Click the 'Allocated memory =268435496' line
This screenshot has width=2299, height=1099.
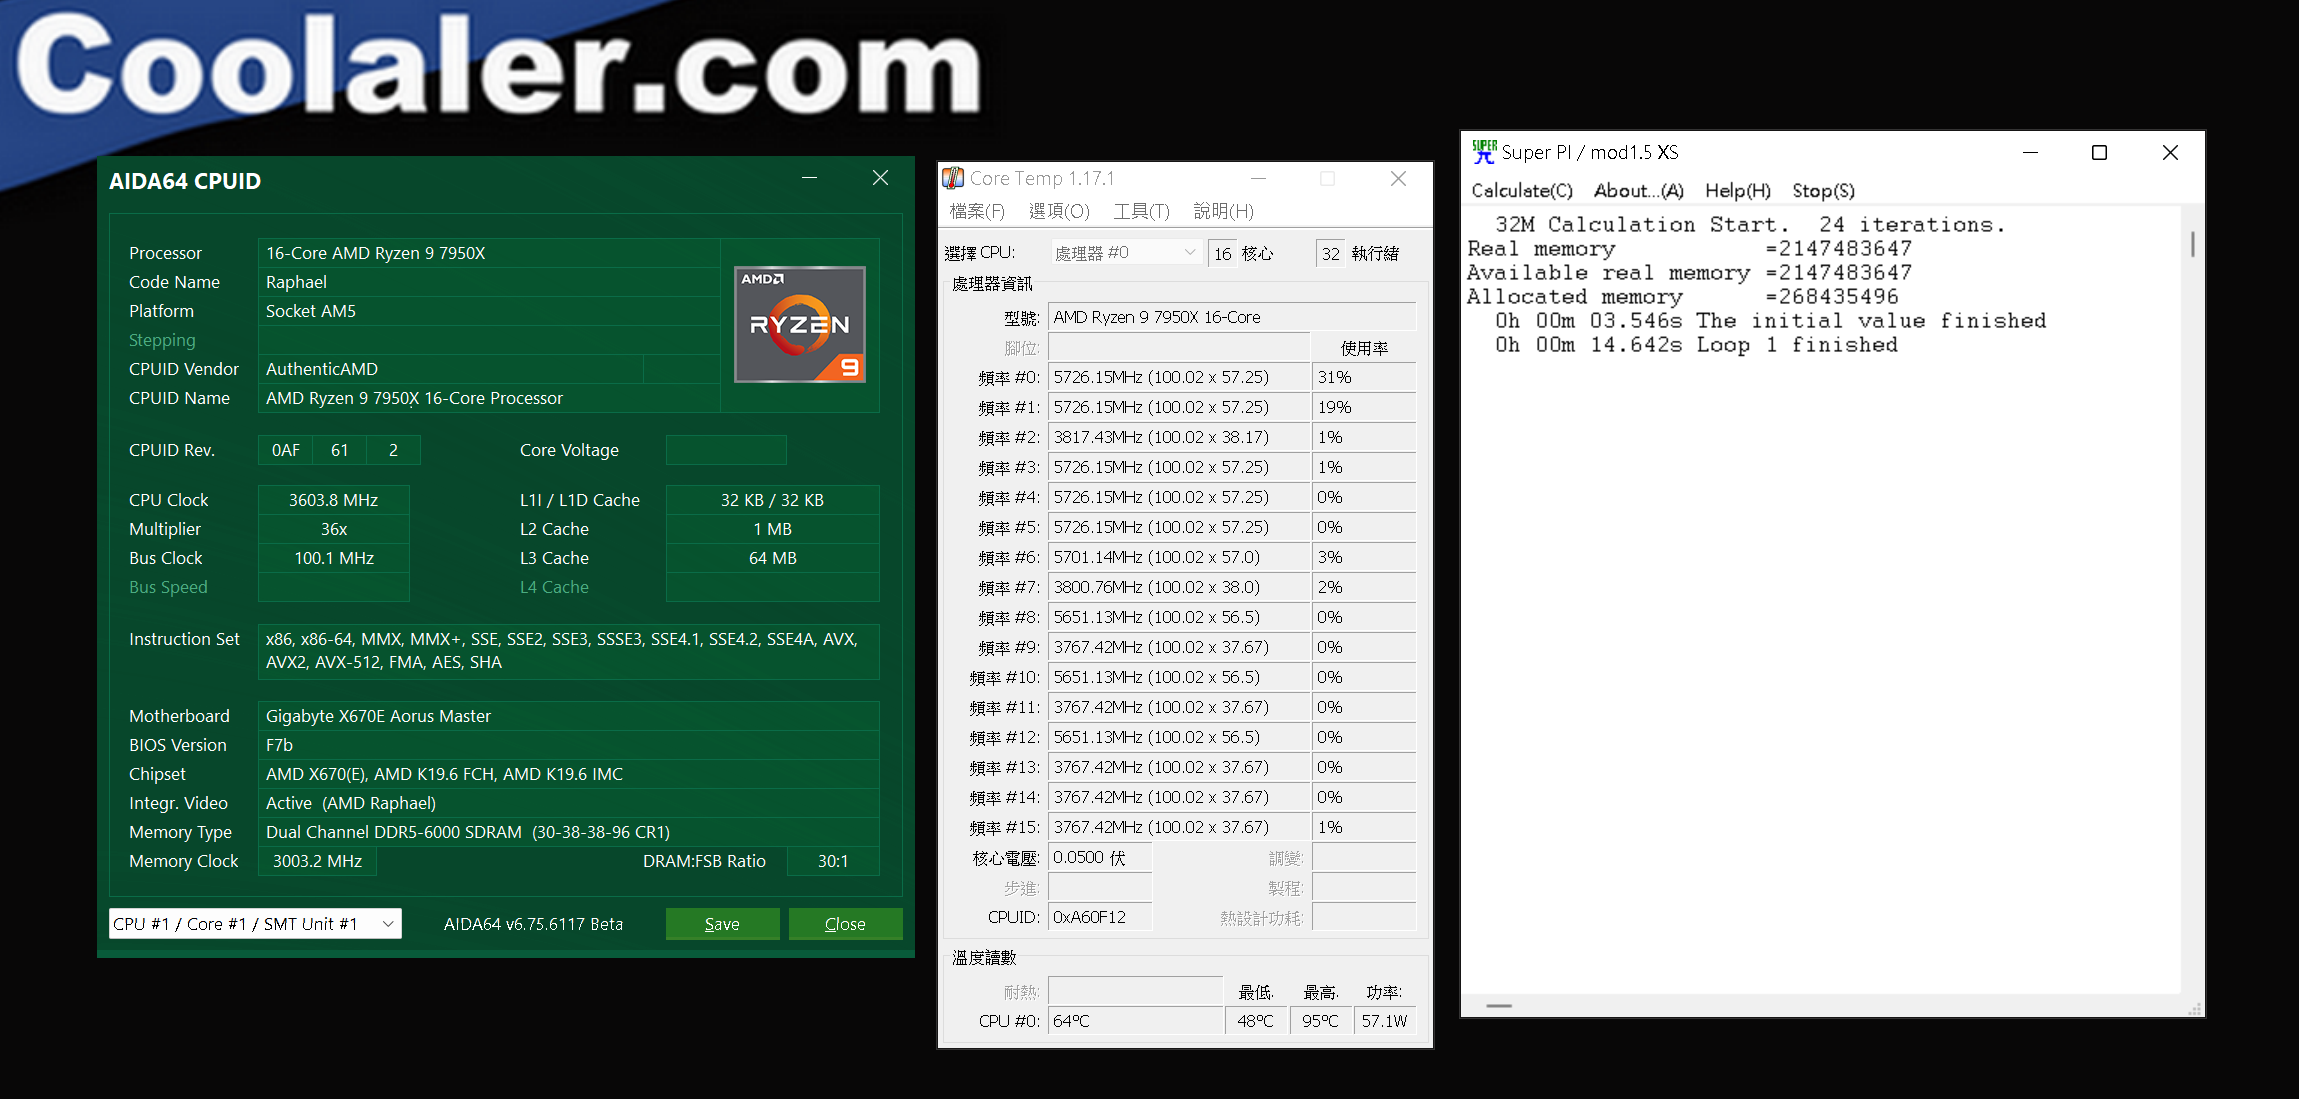coord(1683,297)
